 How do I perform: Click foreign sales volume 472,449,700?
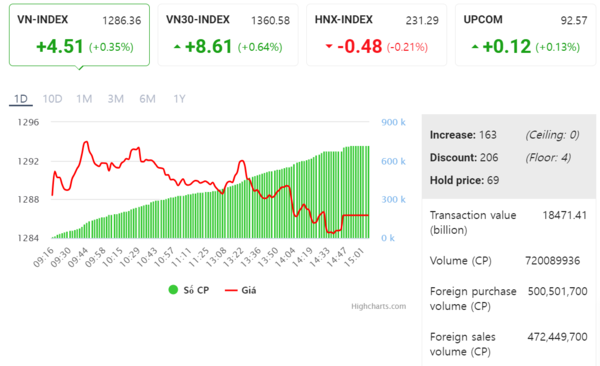(558, 337)
